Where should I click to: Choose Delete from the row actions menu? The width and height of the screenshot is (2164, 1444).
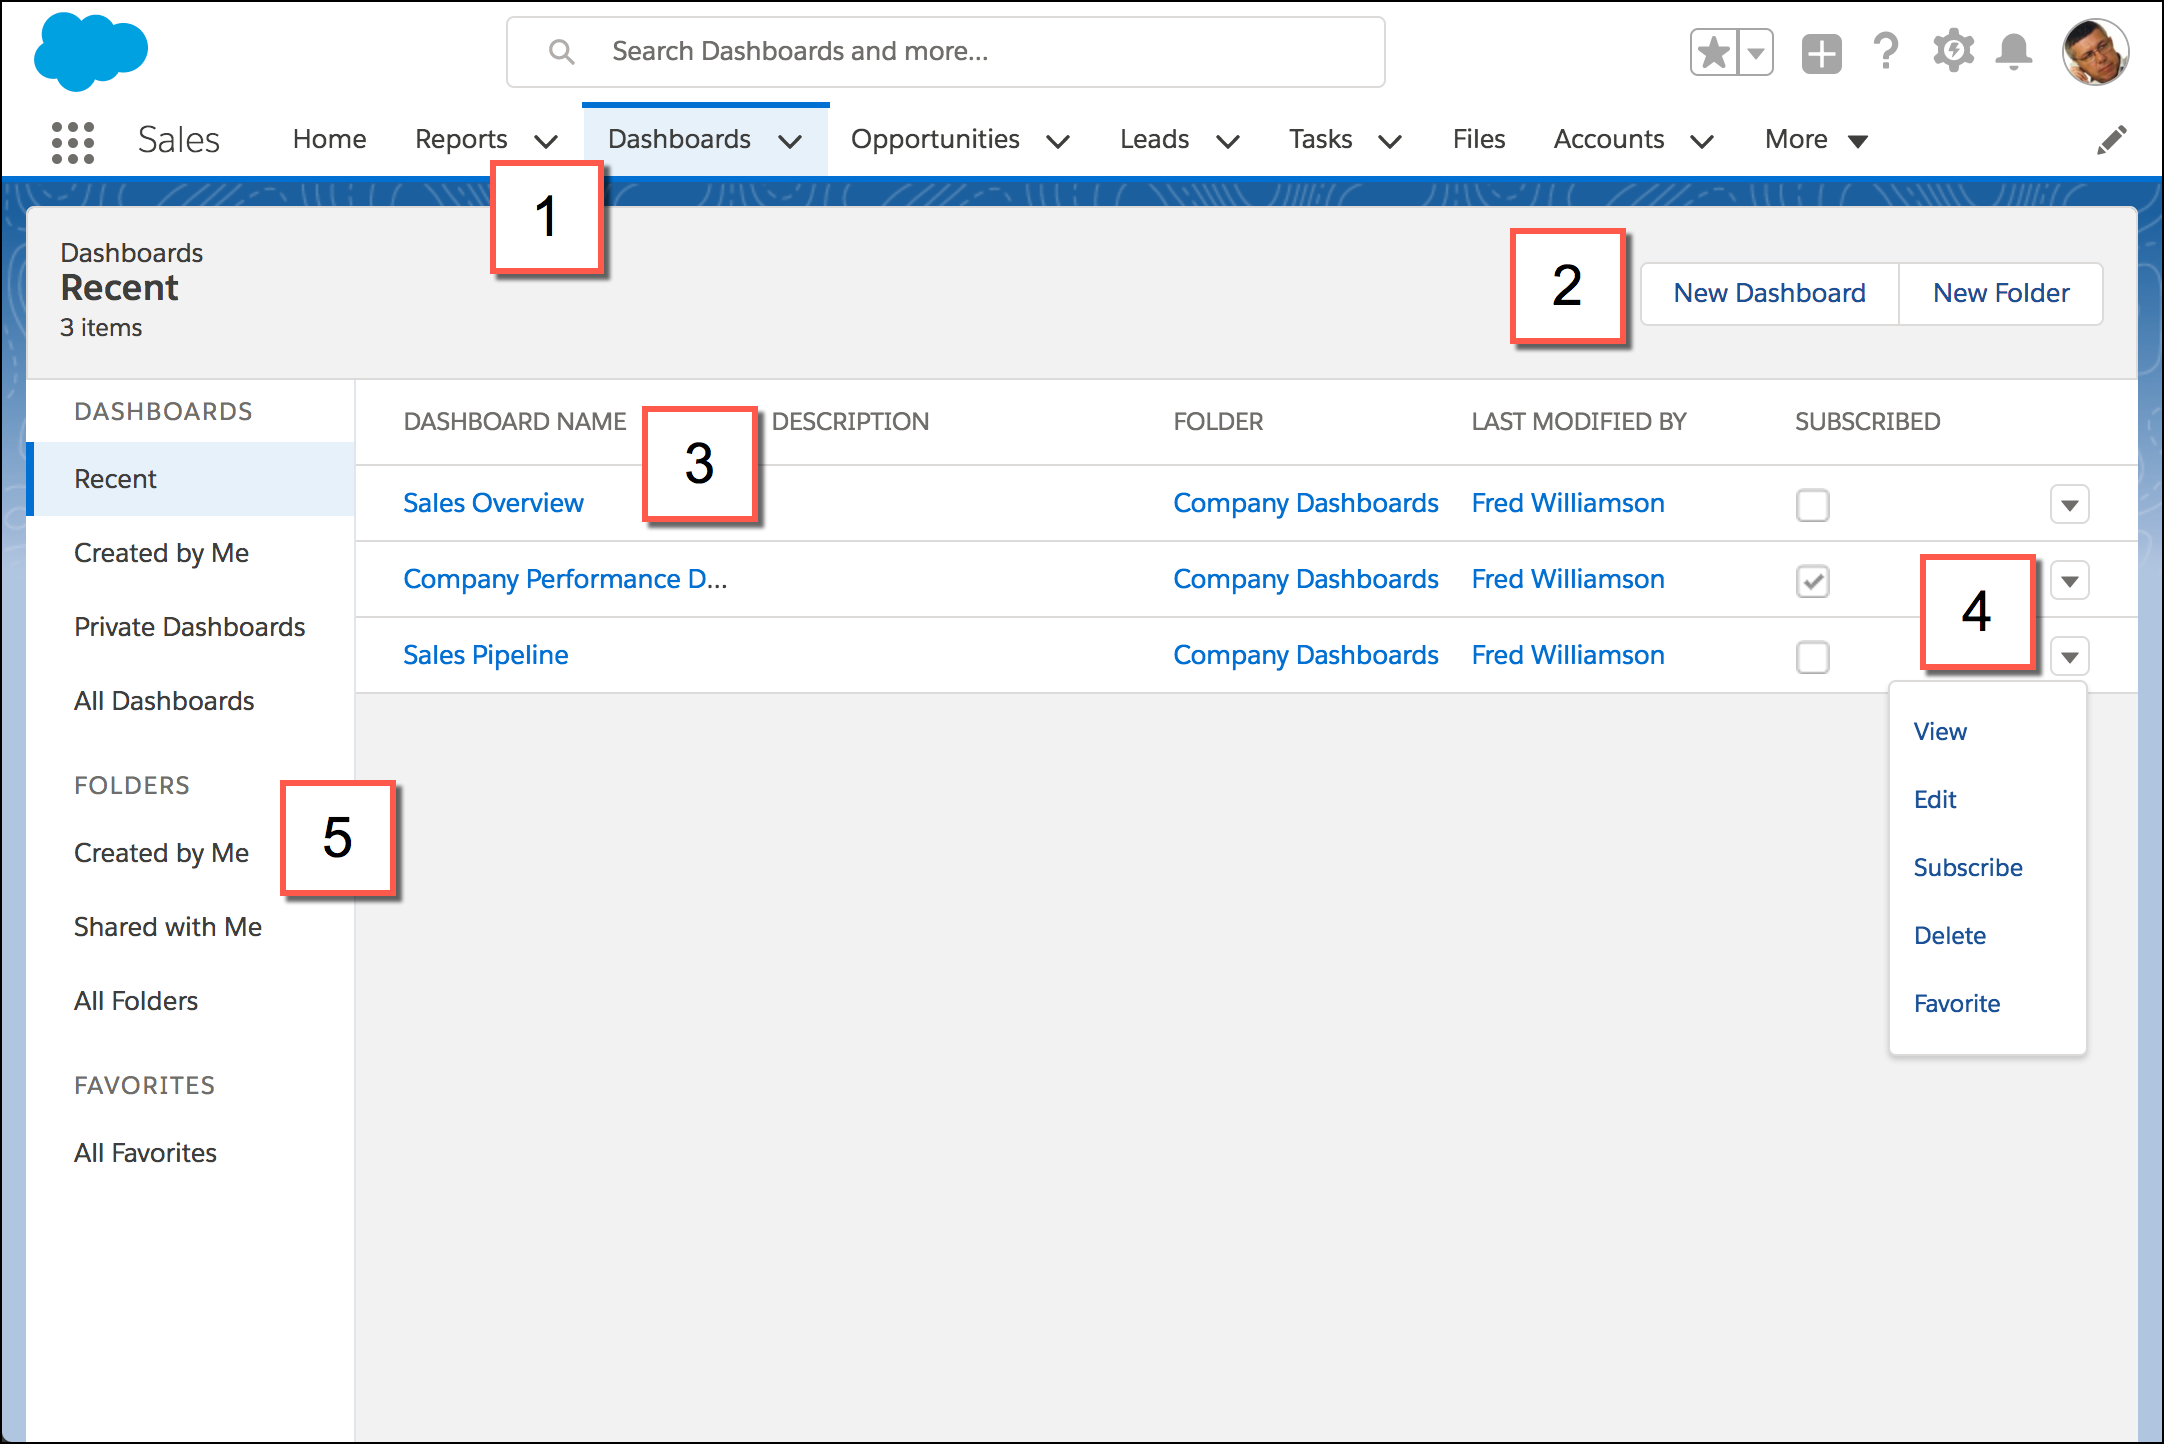pos(1950,935)
